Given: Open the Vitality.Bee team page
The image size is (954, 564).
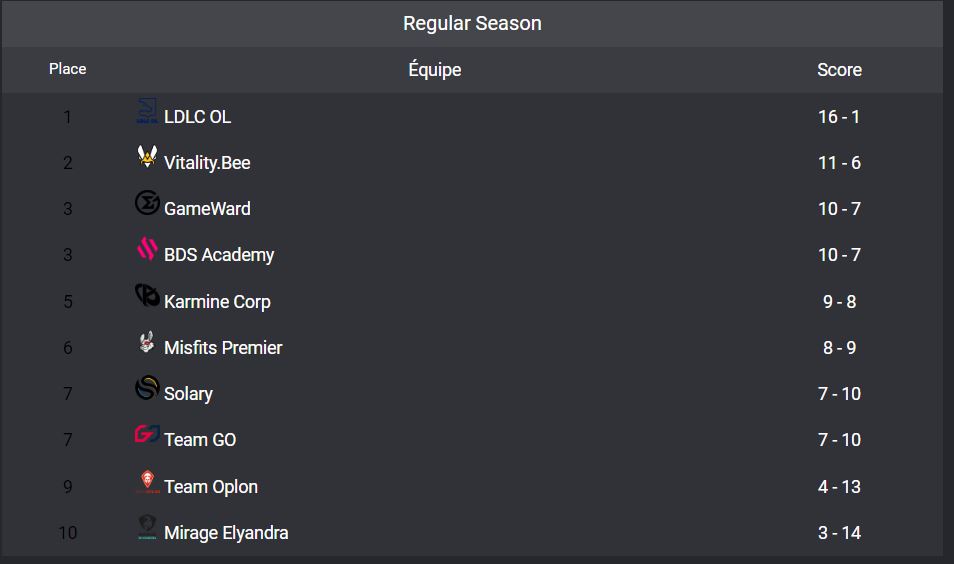Looking at the screenshot, I should point(207,163).
